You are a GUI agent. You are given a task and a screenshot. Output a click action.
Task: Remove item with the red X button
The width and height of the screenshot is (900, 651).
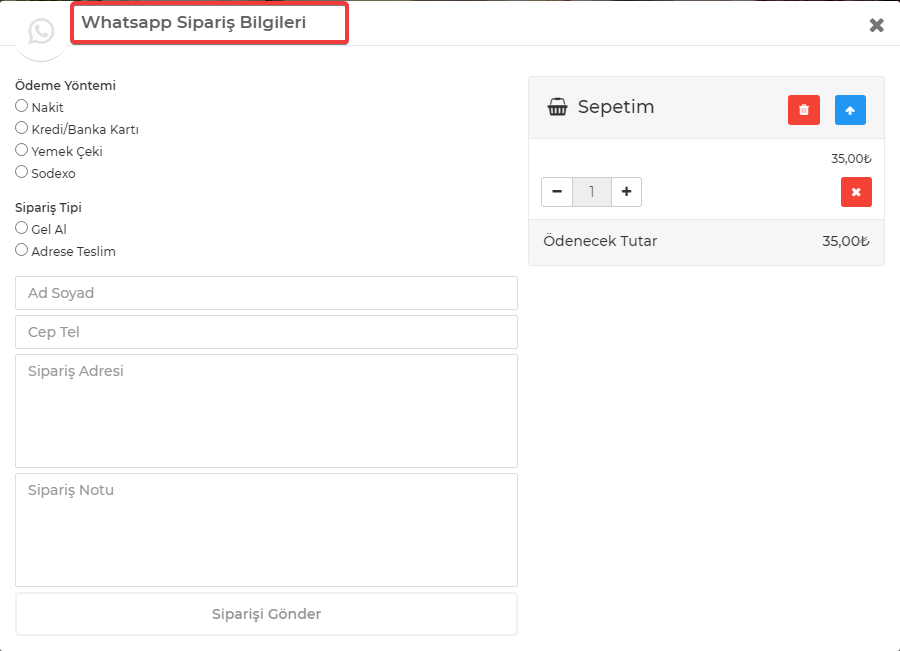pyautogui.click(x=856, y=192)
